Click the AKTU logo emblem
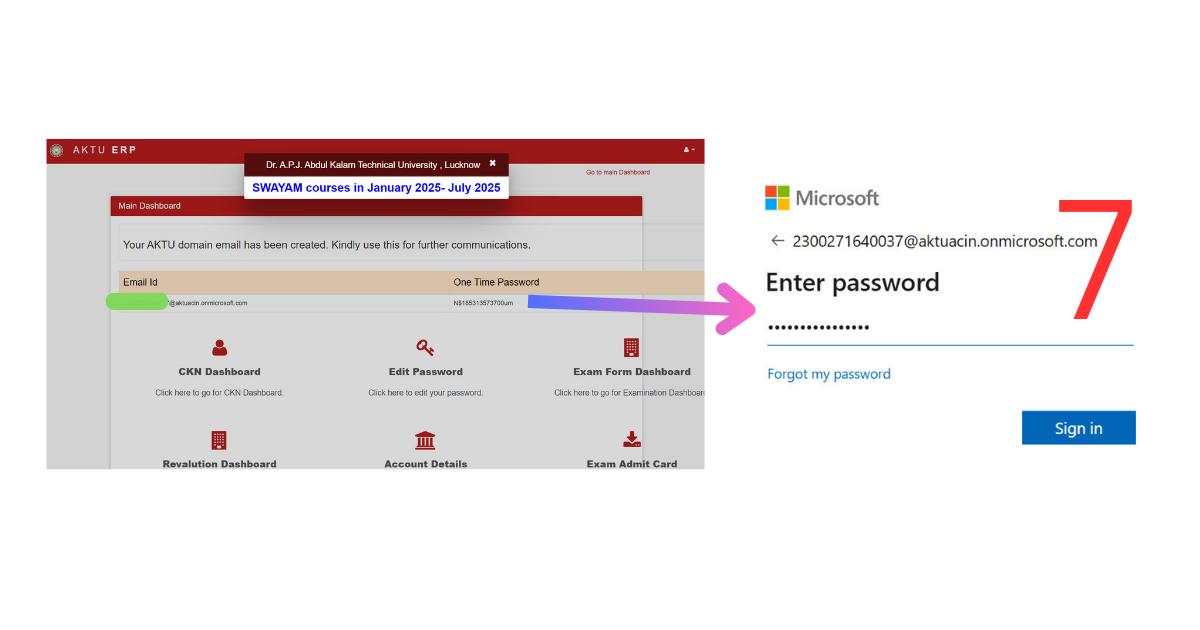Screen dimensions: 1200x630 pyautogui.click(x=56, y=150)
